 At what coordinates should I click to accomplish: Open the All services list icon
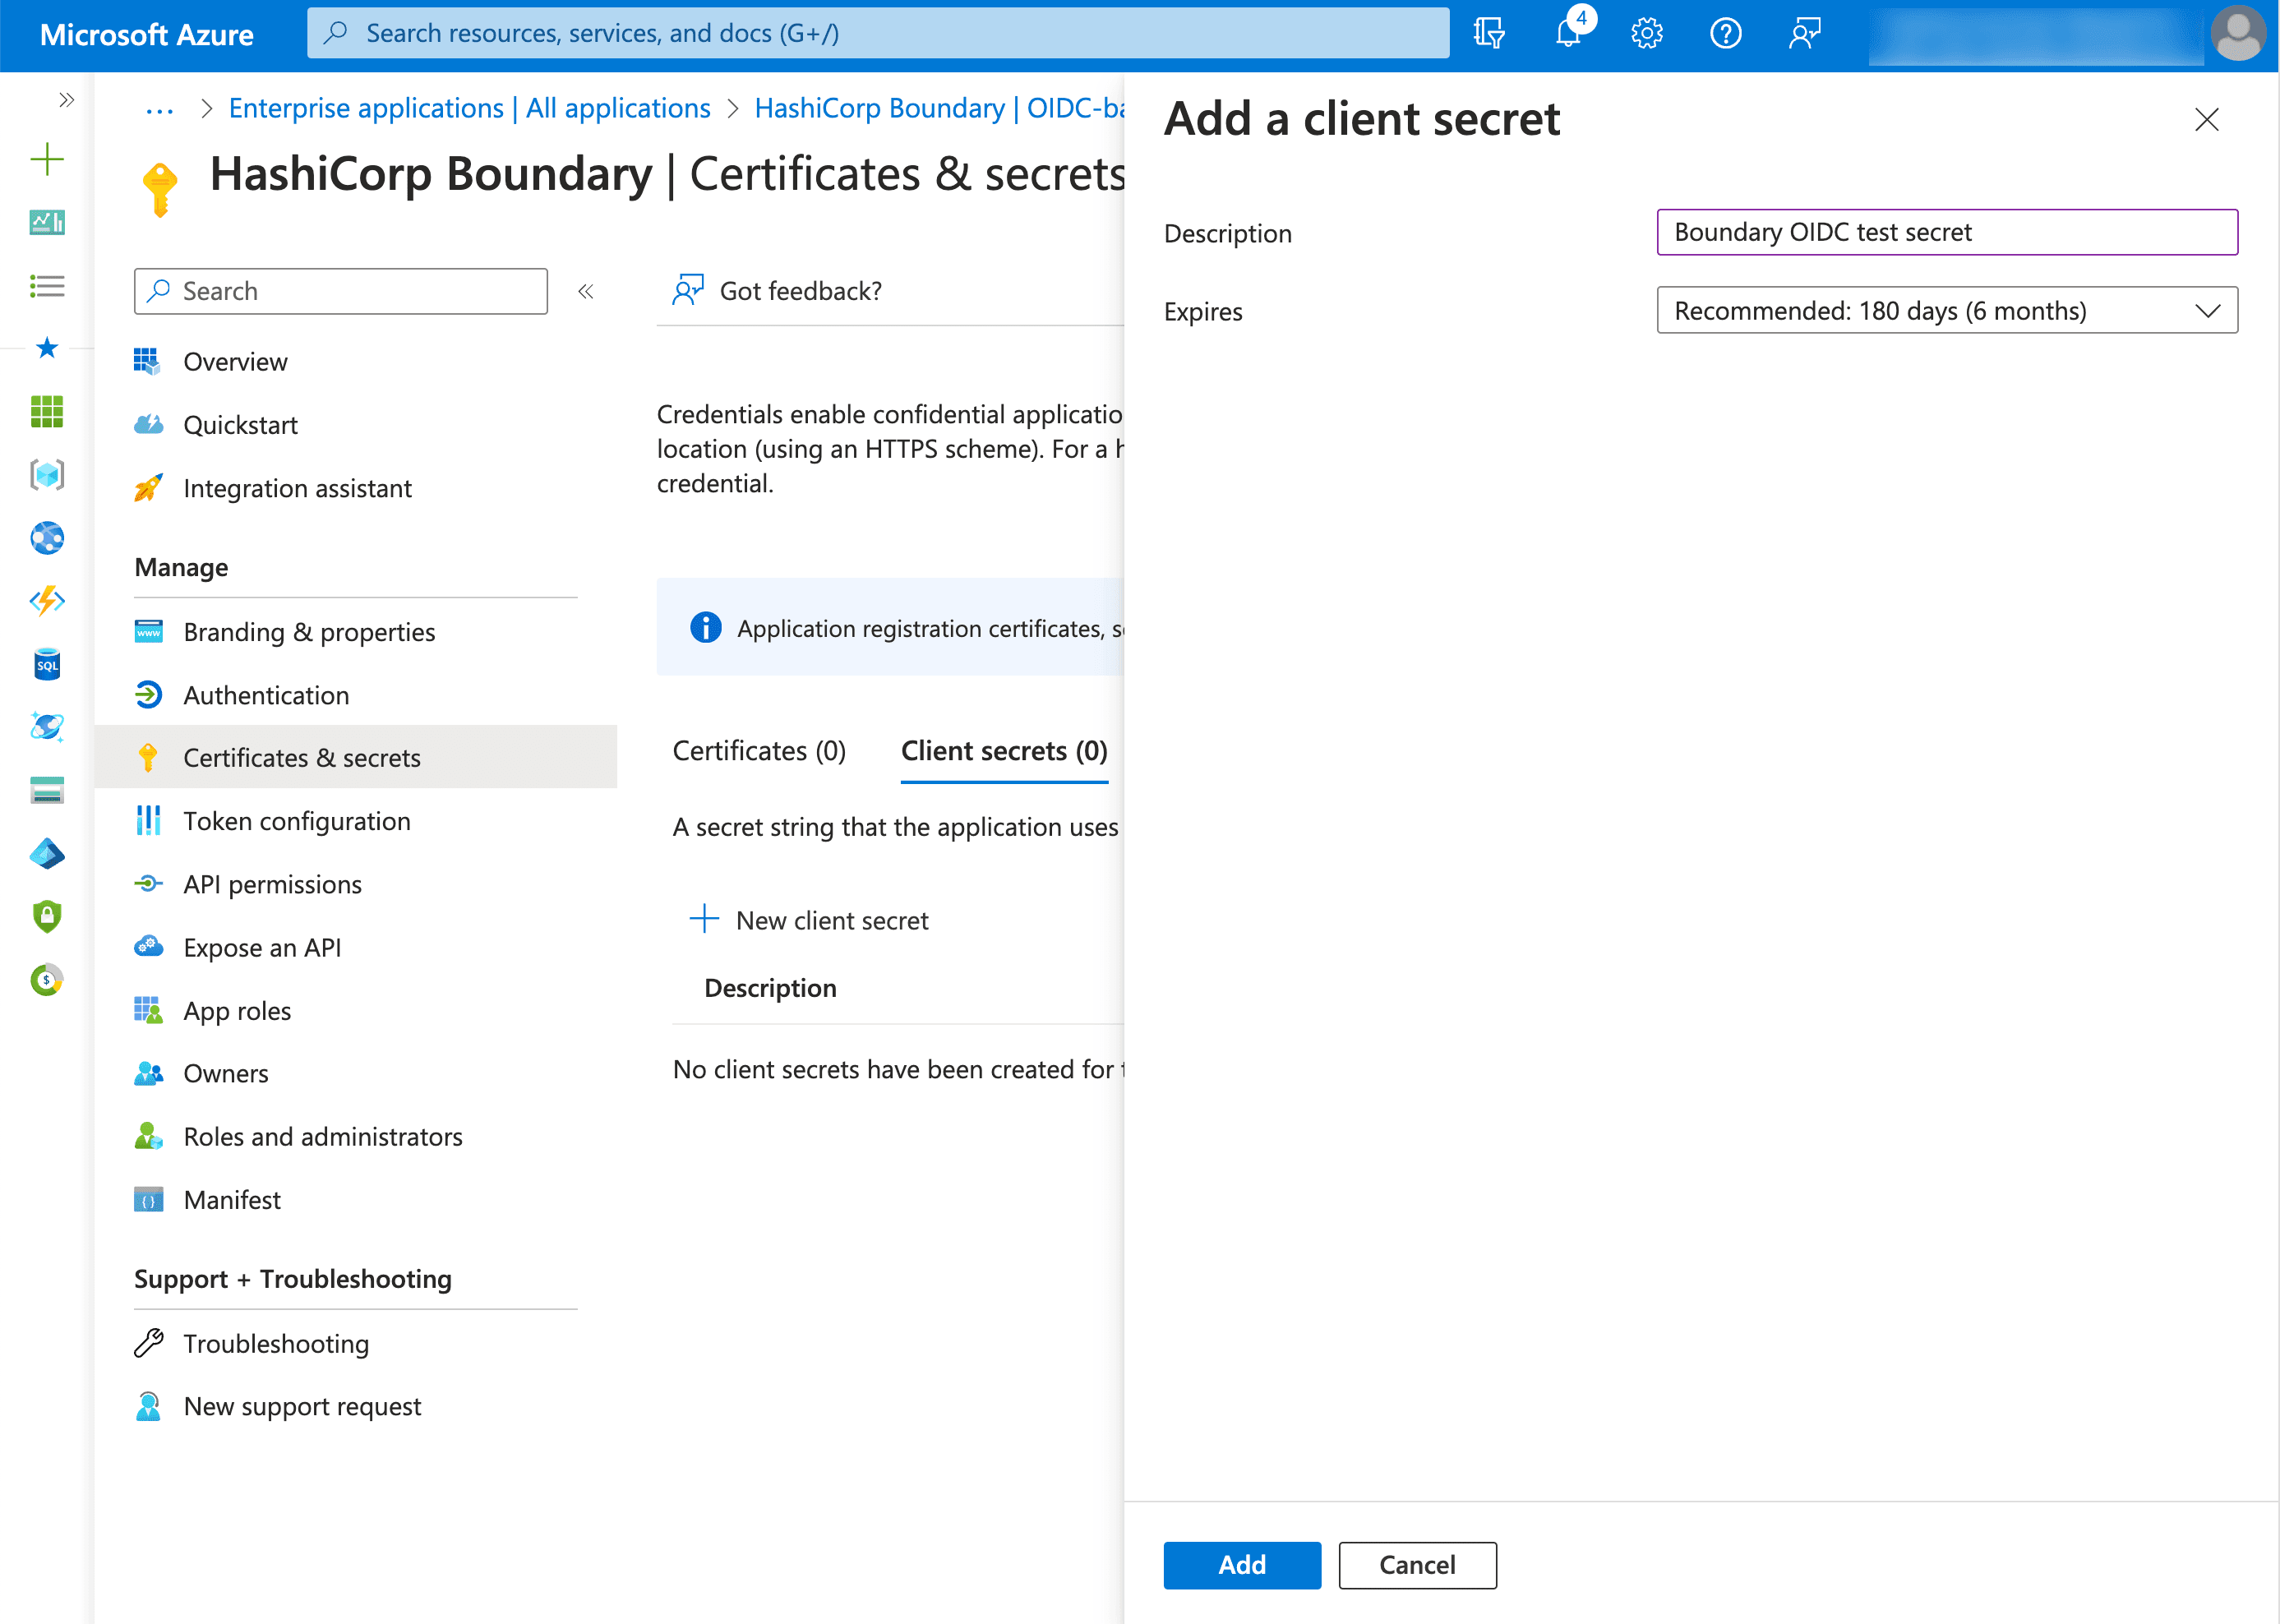tap(47, 286)
